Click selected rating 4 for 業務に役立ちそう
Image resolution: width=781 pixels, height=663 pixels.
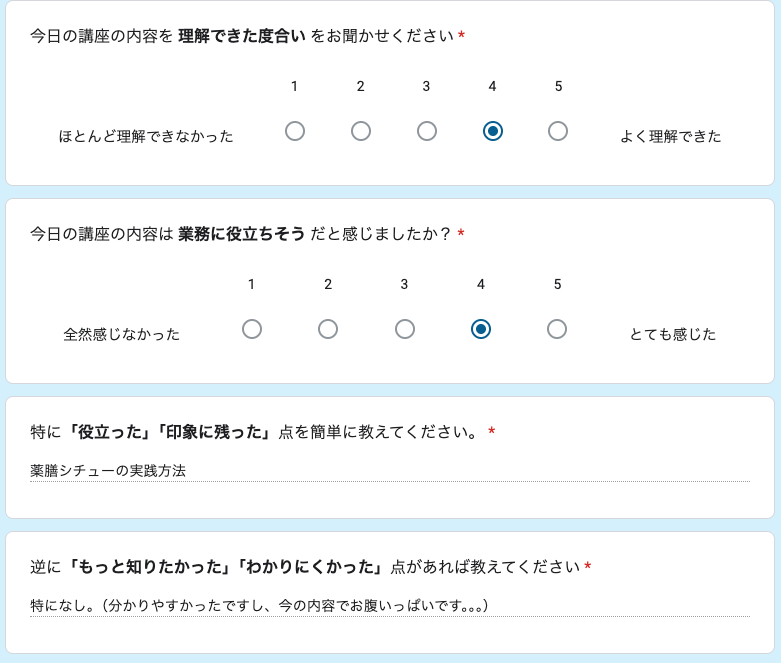click(481, 329)
